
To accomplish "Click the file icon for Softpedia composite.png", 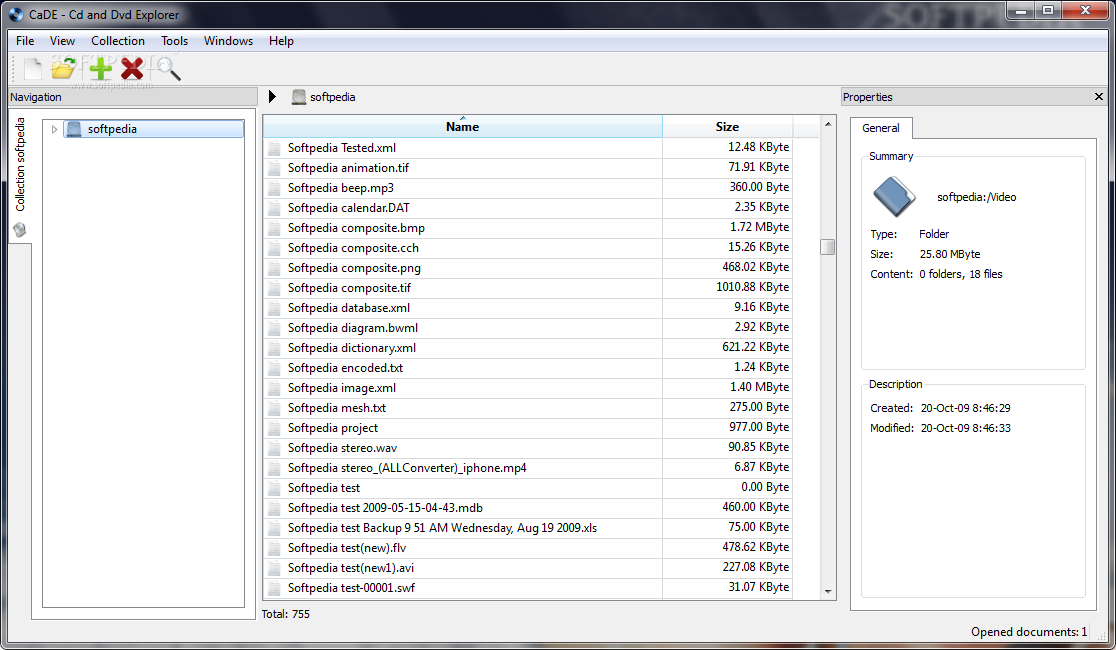I will pos(274,268).
